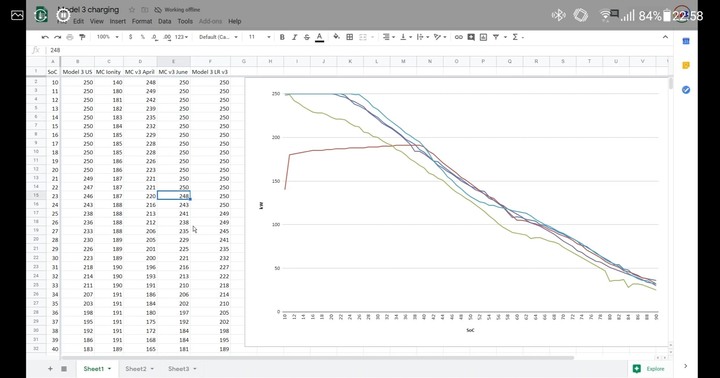The width and height of the screenshot is (720, 378).
Task: Decrease decimal places
Action: 155,37
